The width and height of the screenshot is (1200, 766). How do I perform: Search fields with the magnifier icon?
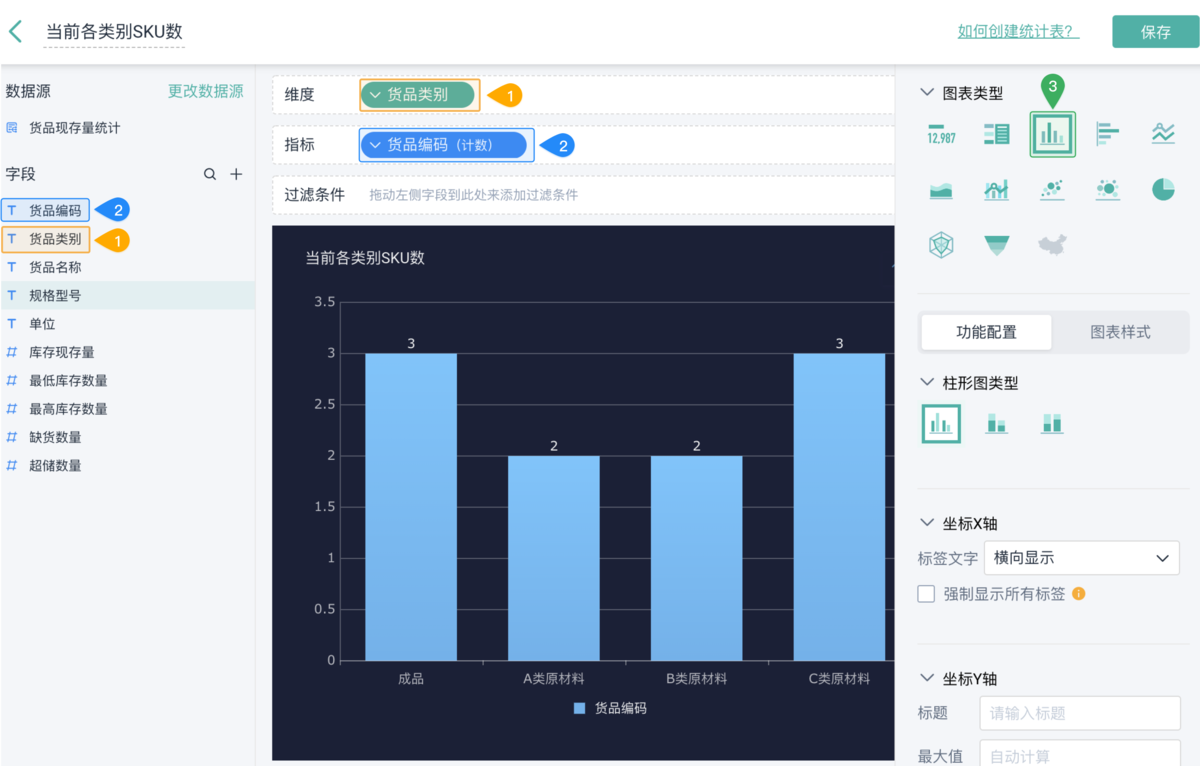[210, 174]
